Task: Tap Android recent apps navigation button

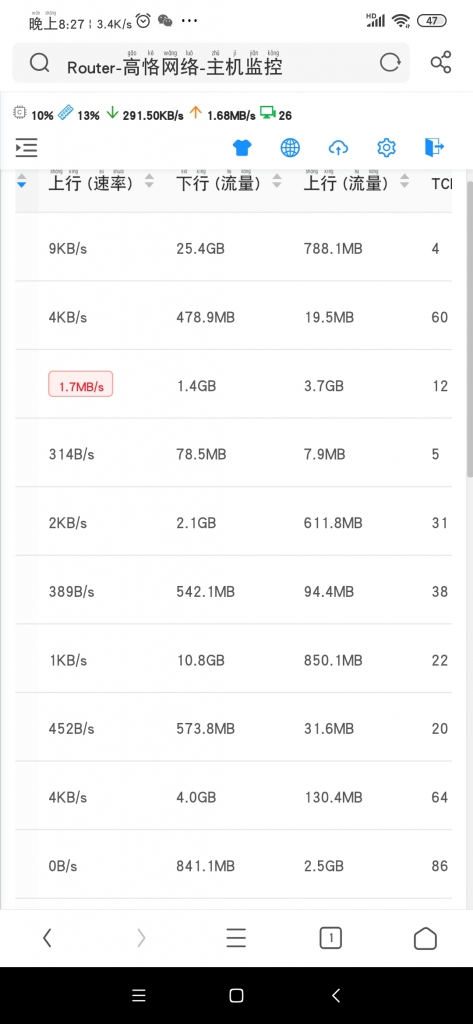Action: coord(139,995)
